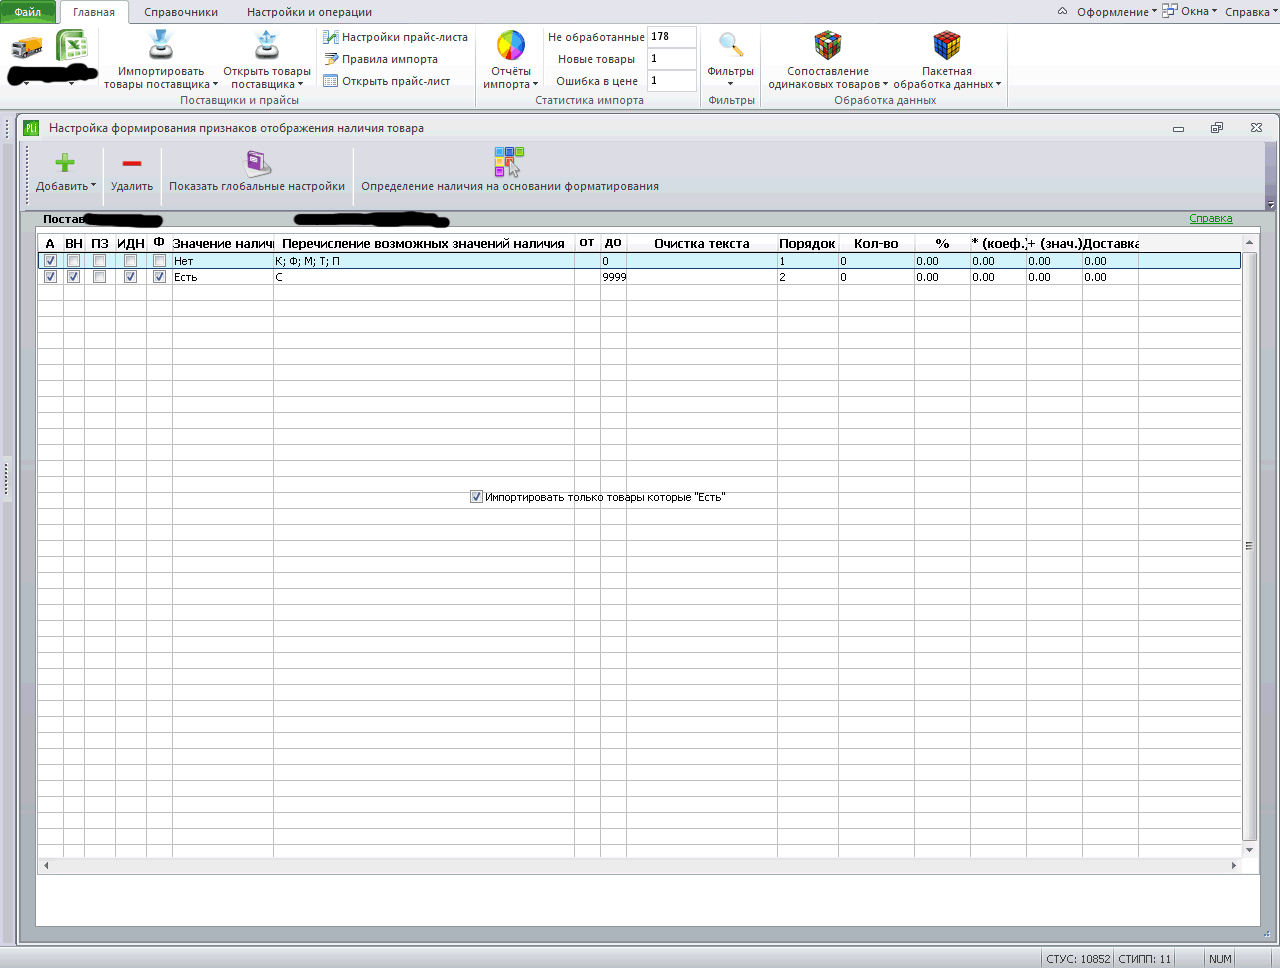The image size is (1280, 968).
Task: Toggle column ВН checkbox in the Нет row
Action: 73,261
